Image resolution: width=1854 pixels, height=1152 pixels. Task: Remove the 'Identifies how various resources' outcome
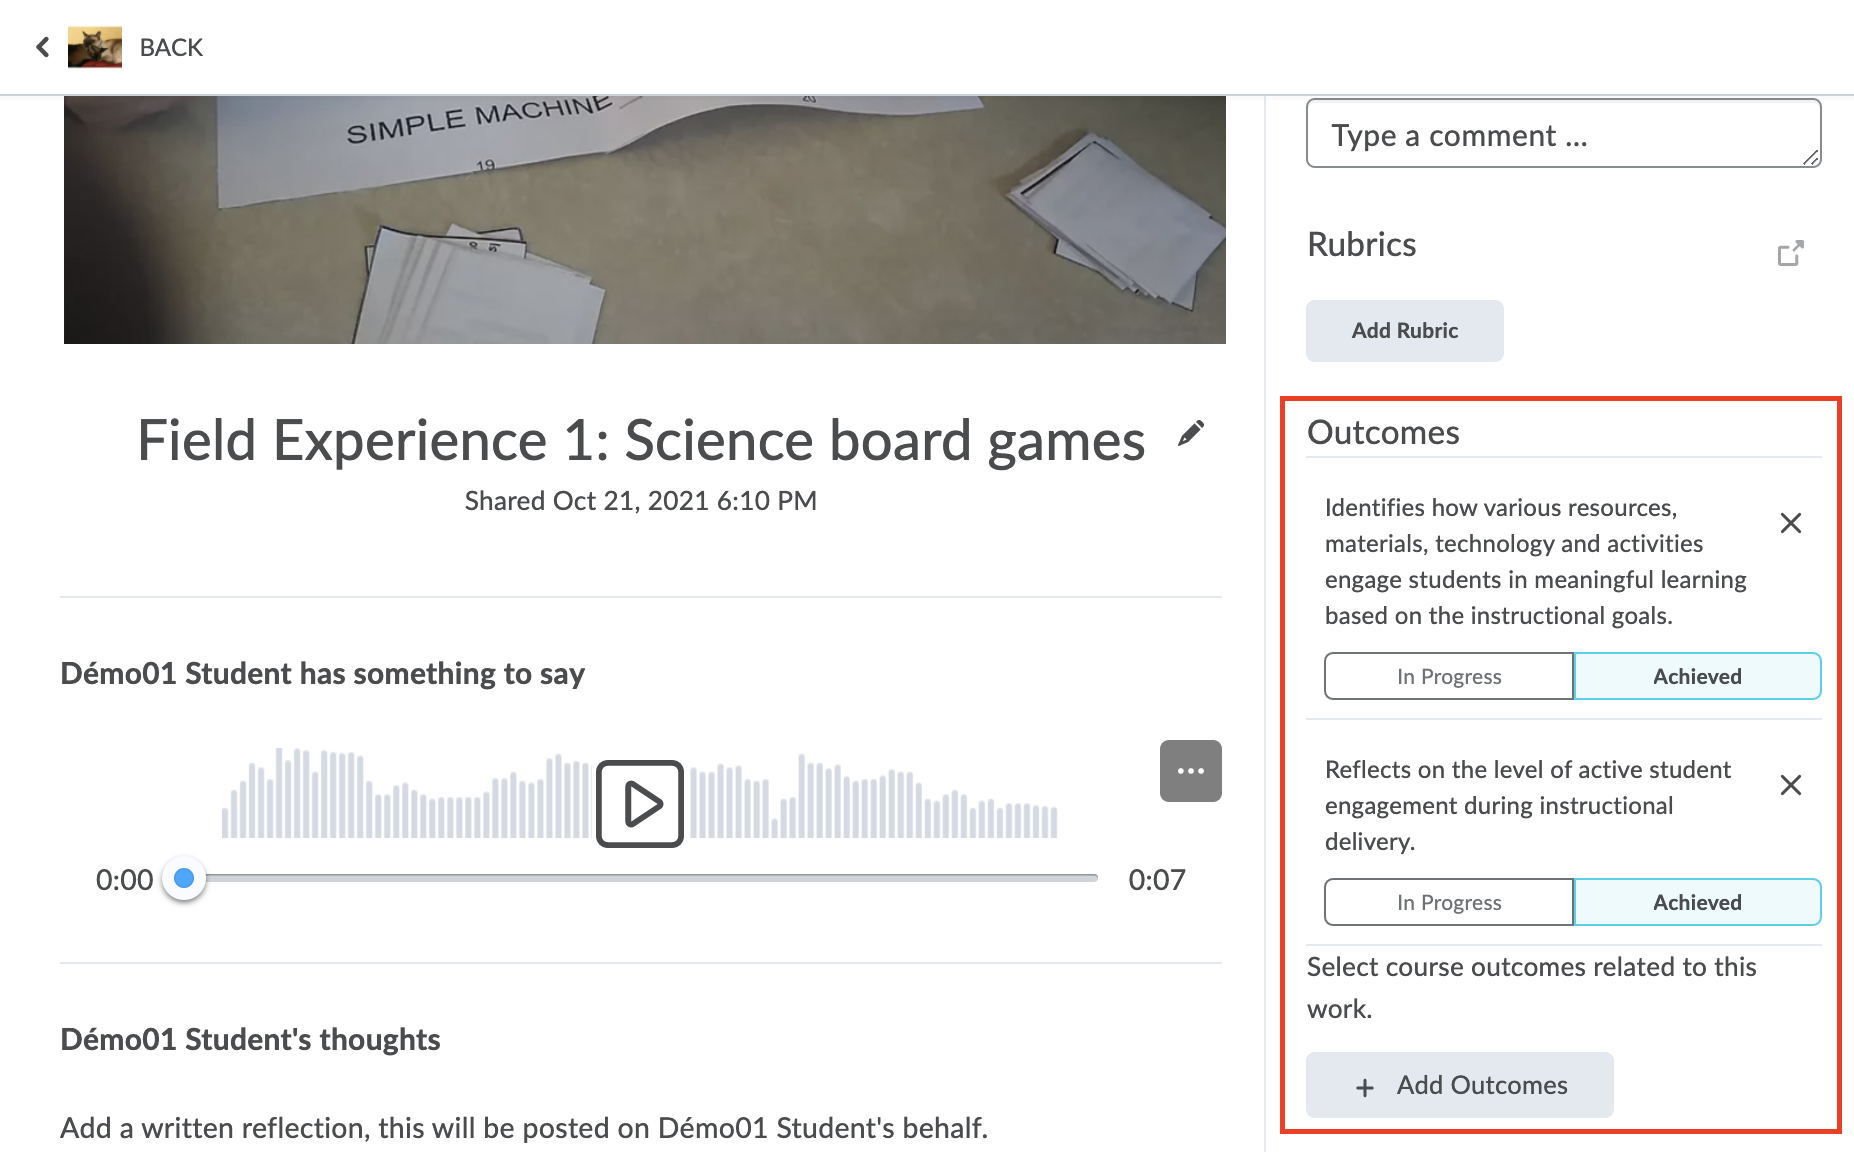[1790, 523]
